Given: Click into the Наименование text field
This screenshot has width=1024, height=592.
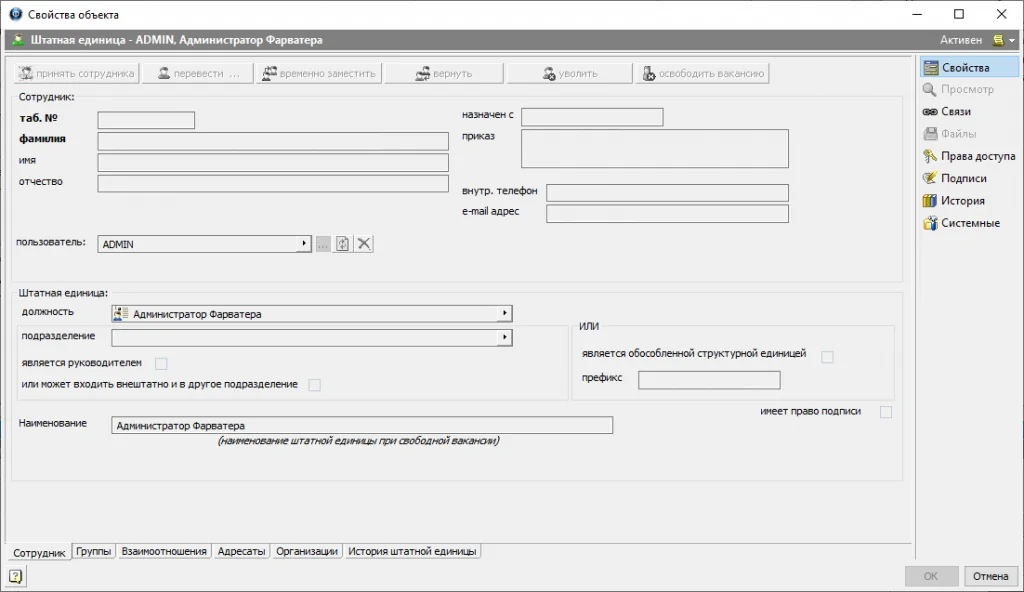Looking at the screenshot, I should [x=362, y=426].
